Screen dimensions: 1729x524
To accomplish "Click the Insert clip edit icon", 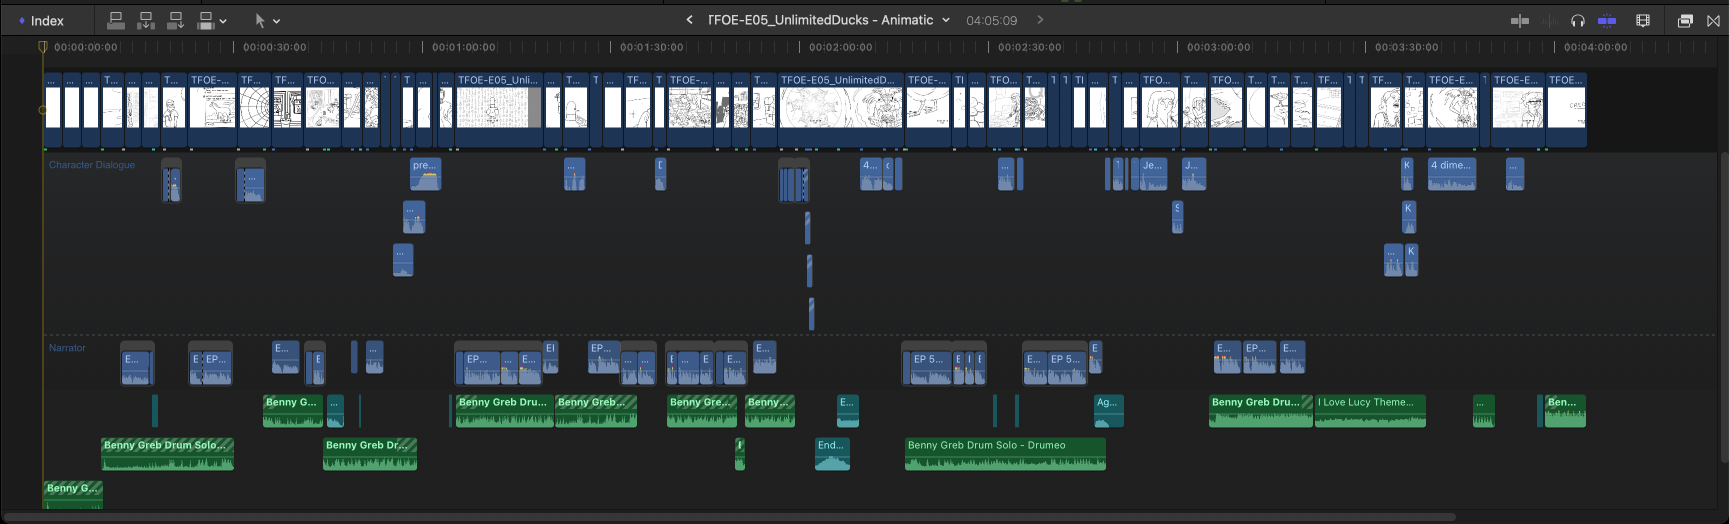I will coord(146,20).
